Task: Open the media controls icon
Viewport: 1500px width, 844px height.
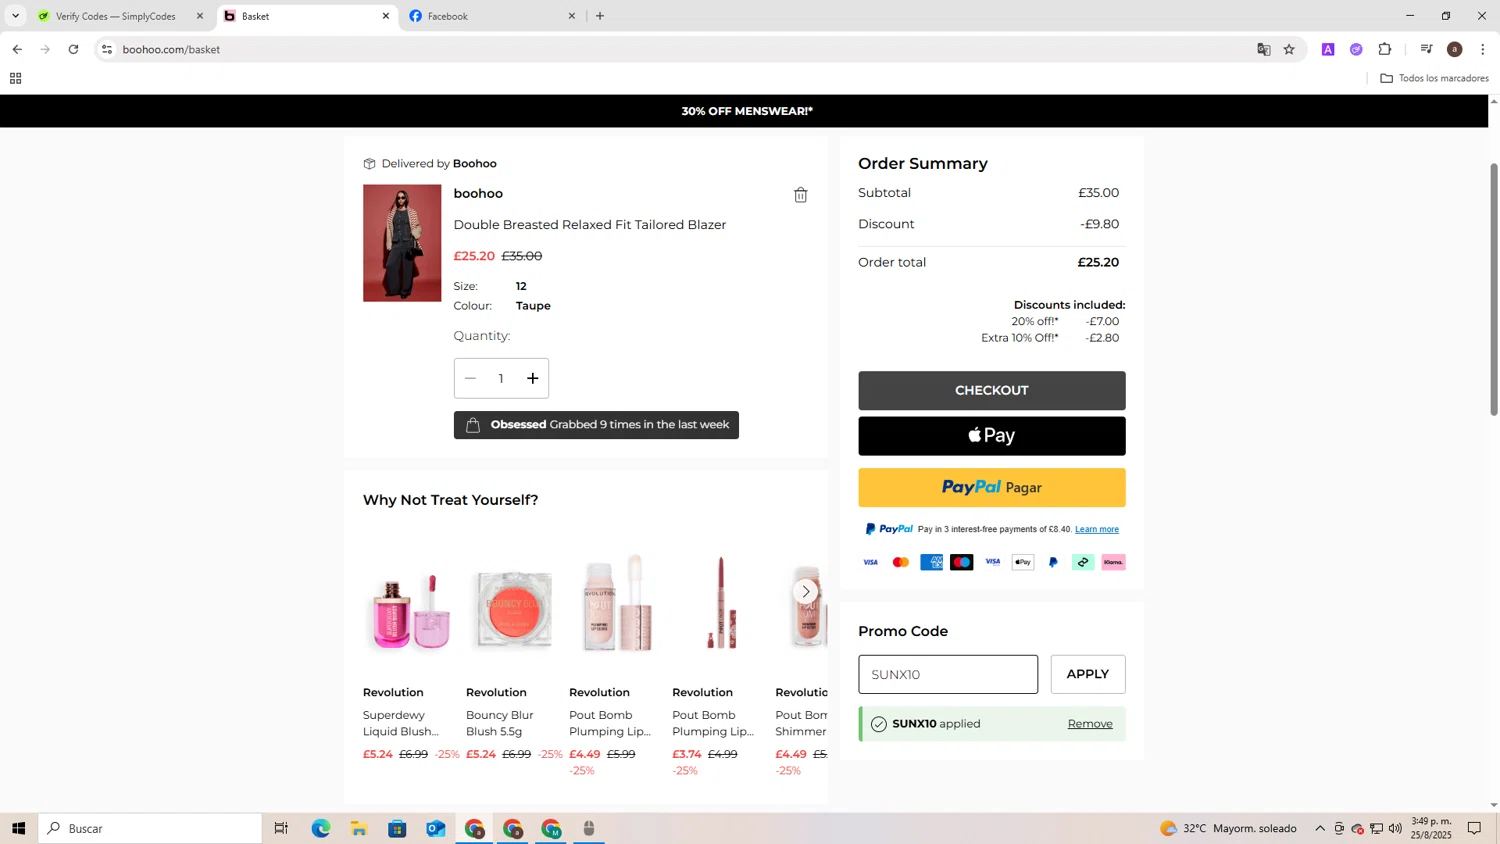Action: click(x=1427, y=49)
